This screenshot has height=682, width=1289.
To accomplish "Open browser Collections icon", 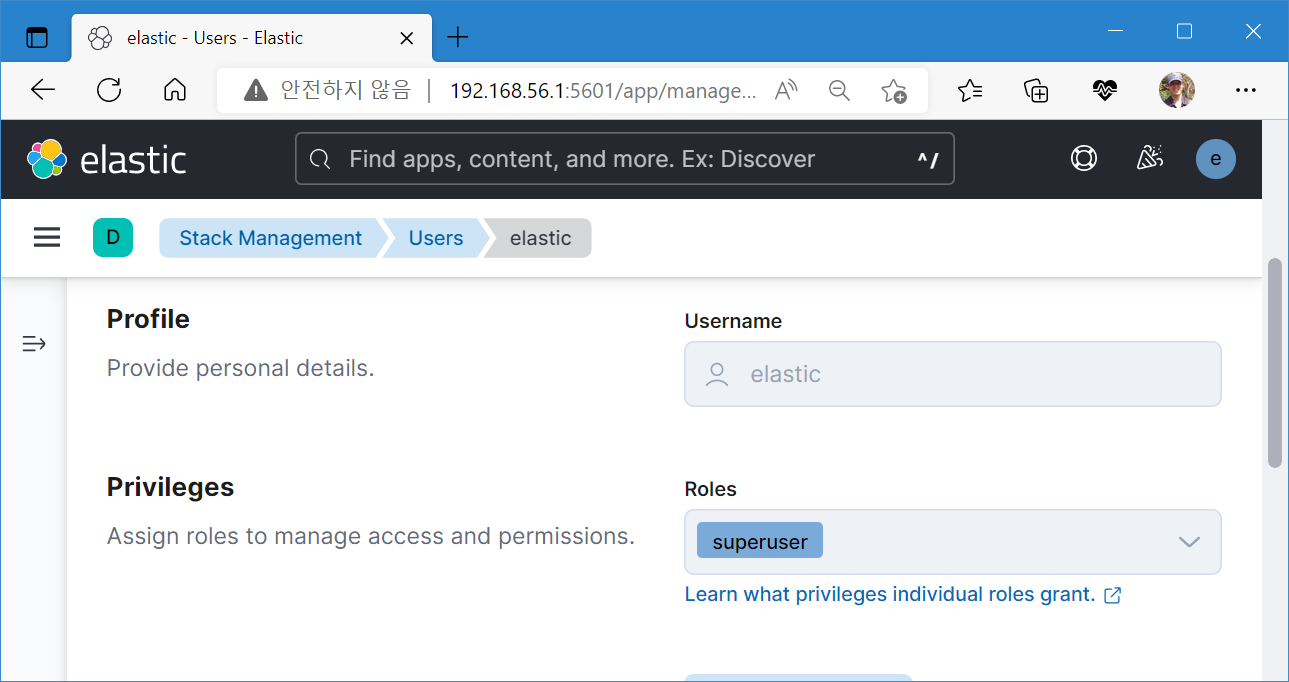I will pos(1037,91).
